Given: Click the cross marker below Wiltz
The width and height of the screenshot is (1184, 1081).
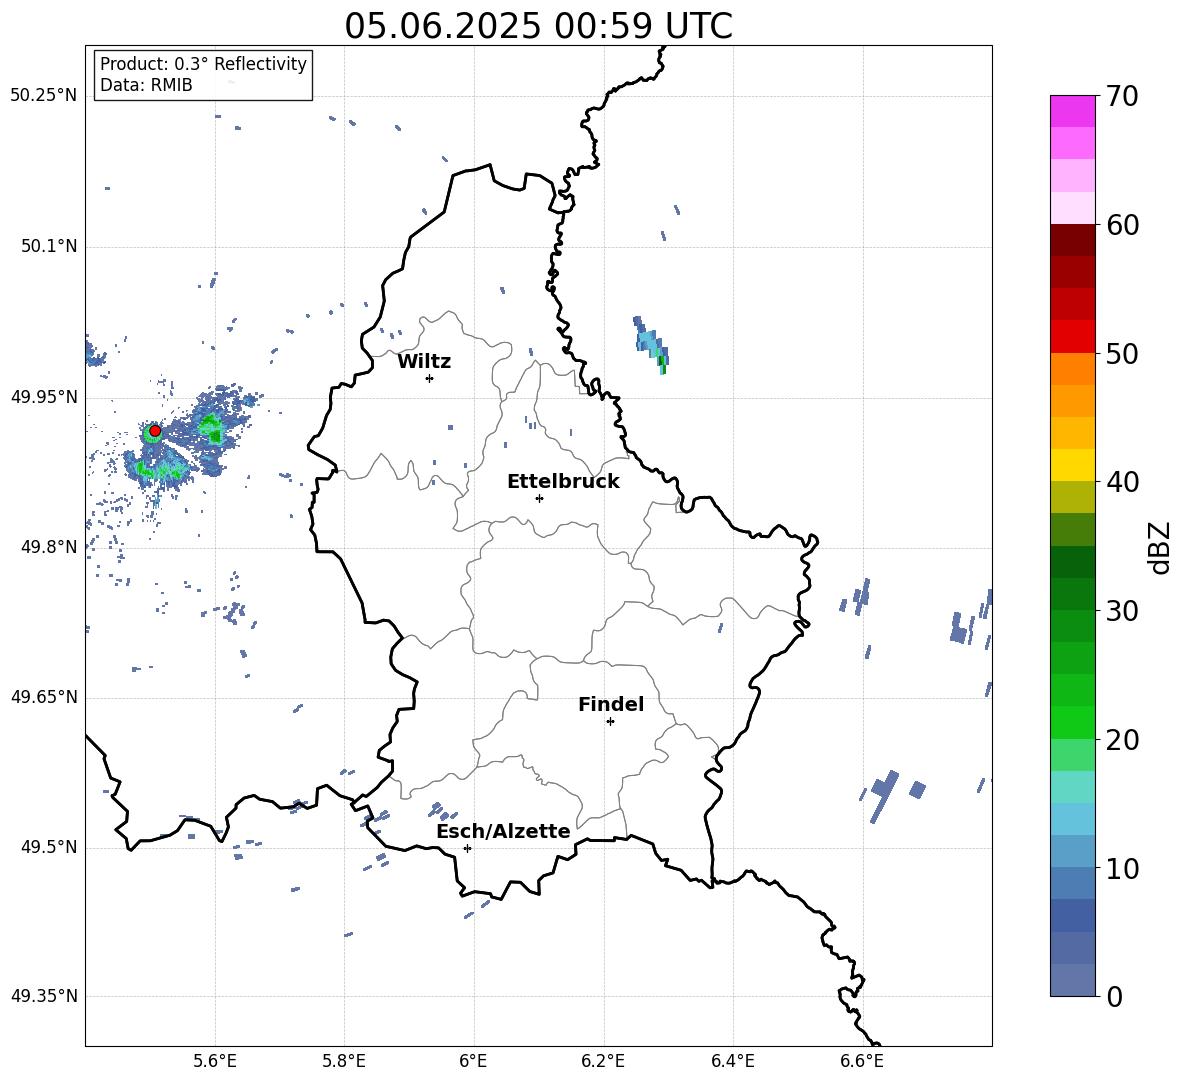Looking at the screenshot, I should (x=430, y=378).
